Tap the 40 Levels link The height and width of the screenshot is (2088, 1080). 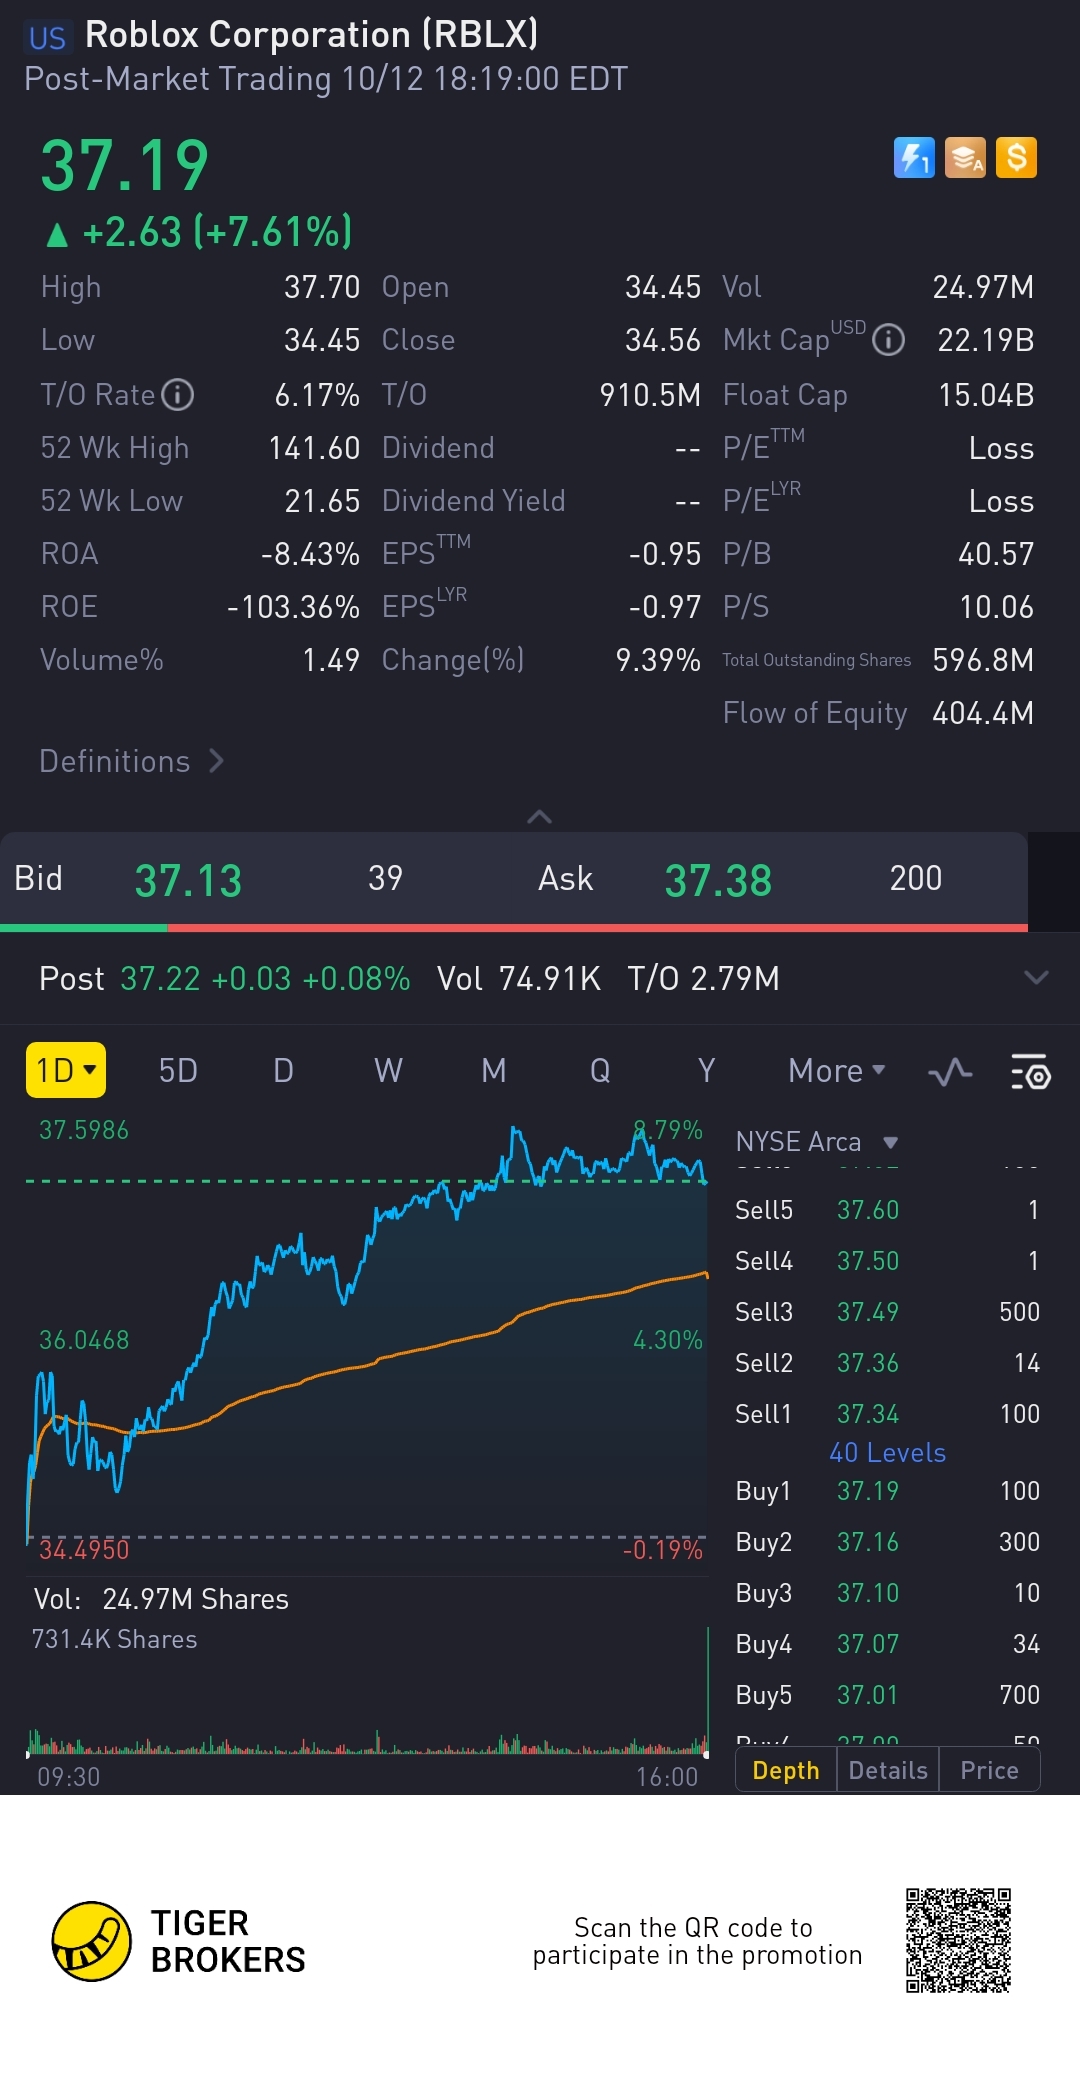[887, 1453]
